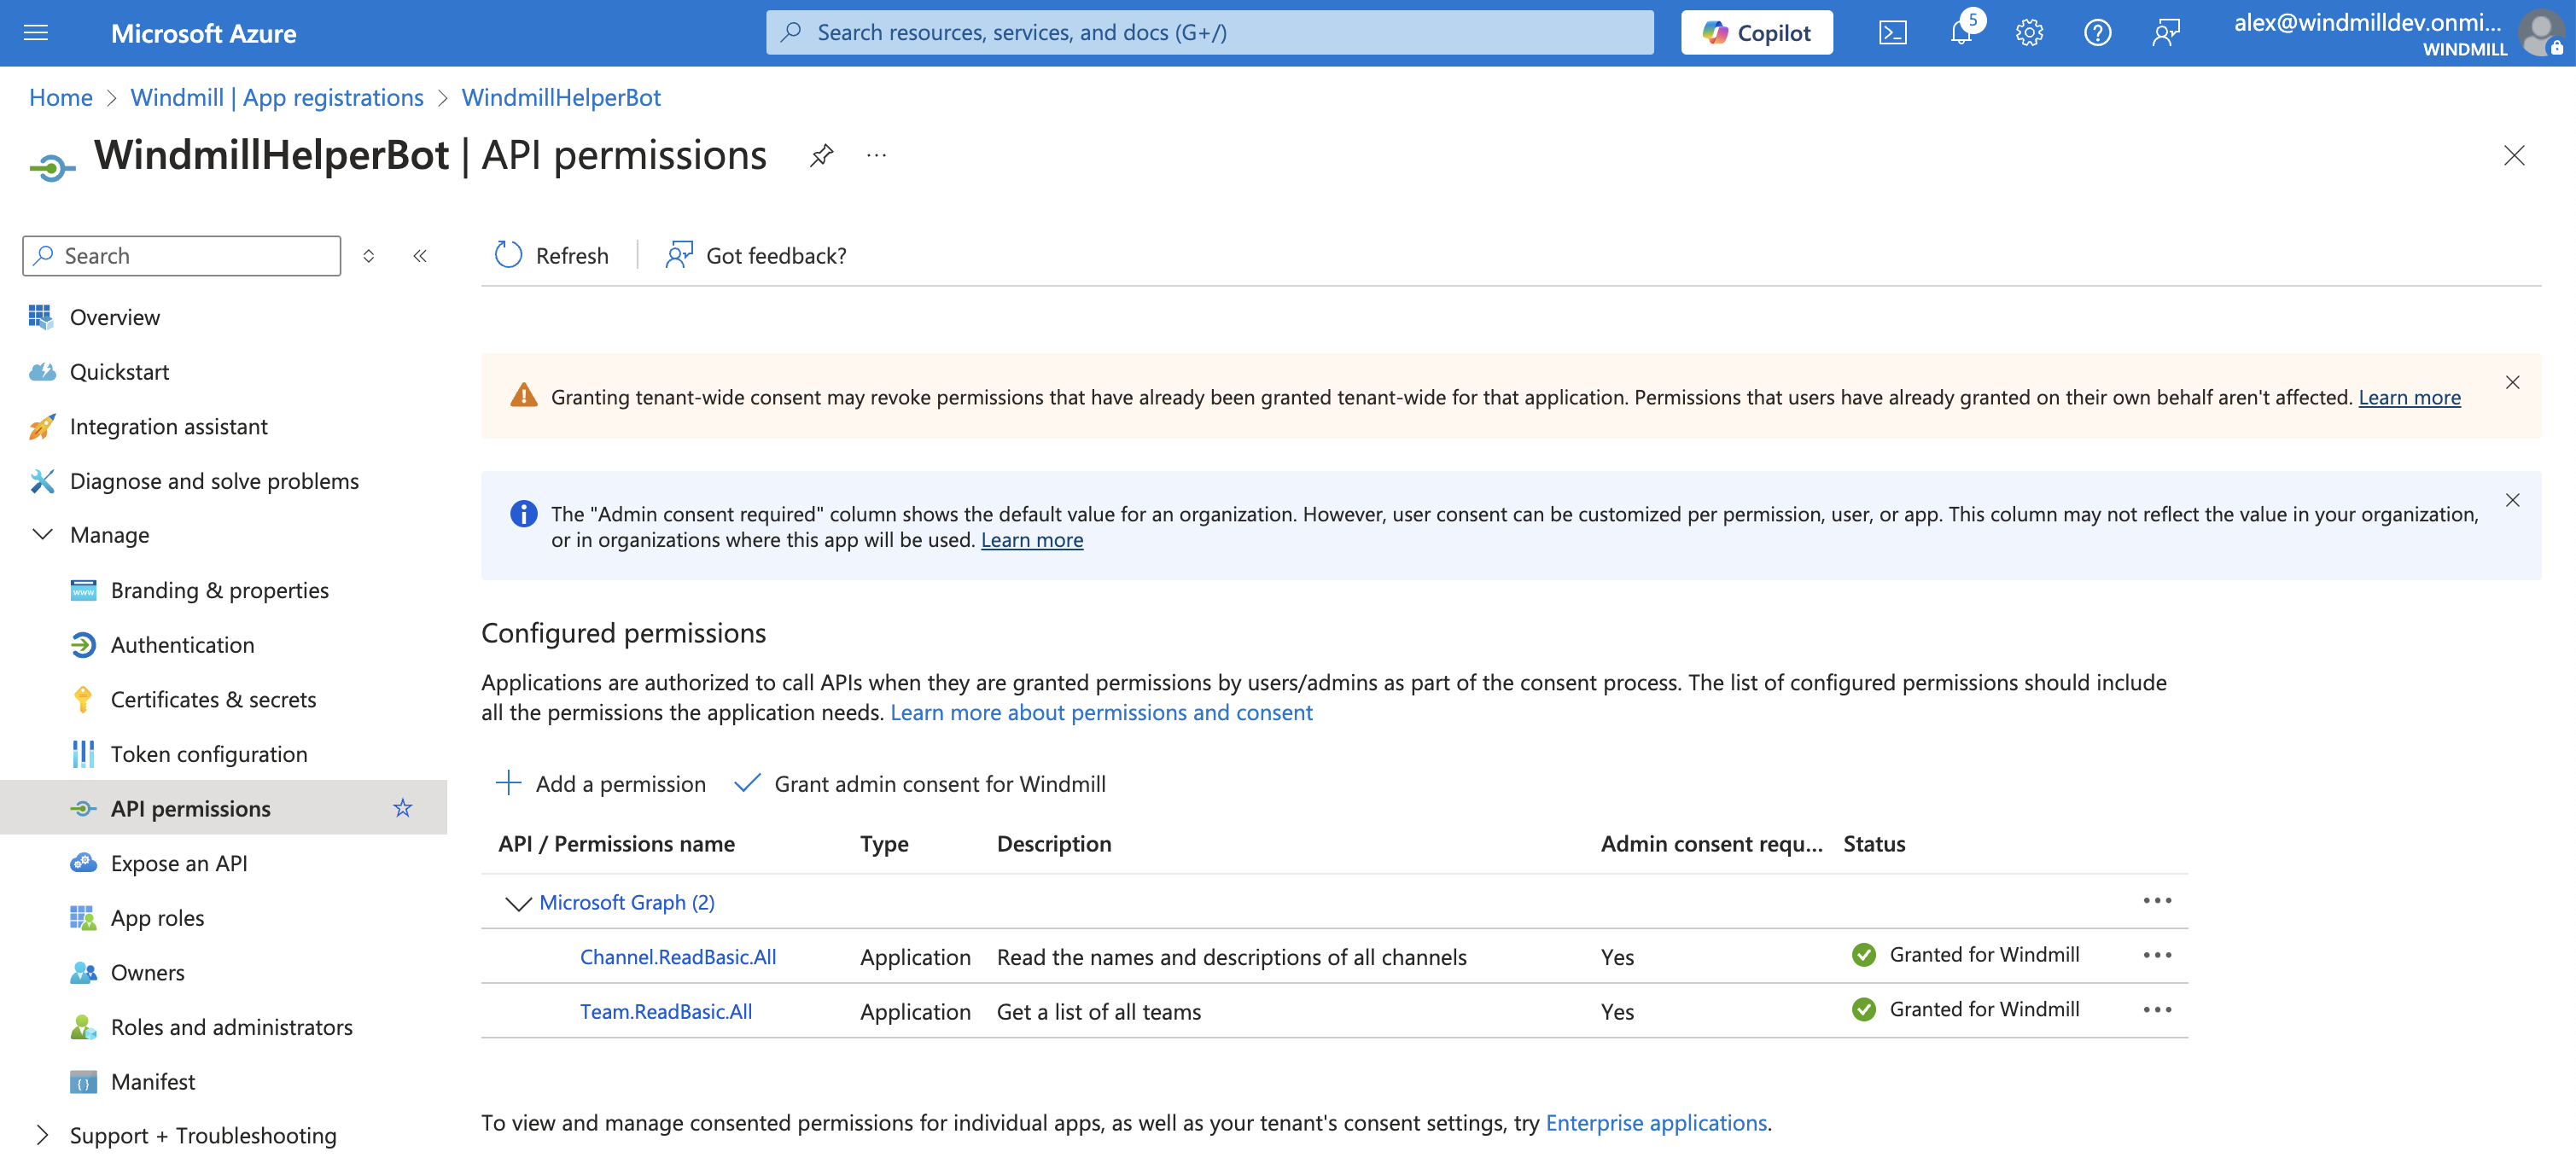Screen dimensions: 2576x1169
Task: Open Certificates & secrets
Action: pyautogui.click(x=213, y=699)
